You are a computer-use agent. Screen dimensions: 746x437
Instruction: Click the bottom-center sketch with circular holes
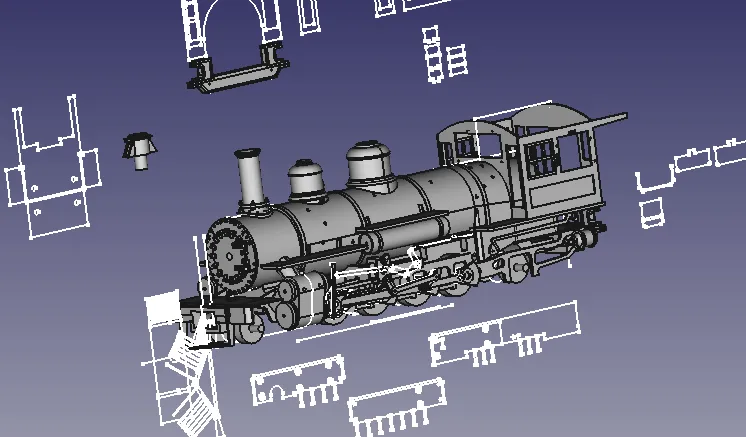pyautogui.click(x=298, y=383)
